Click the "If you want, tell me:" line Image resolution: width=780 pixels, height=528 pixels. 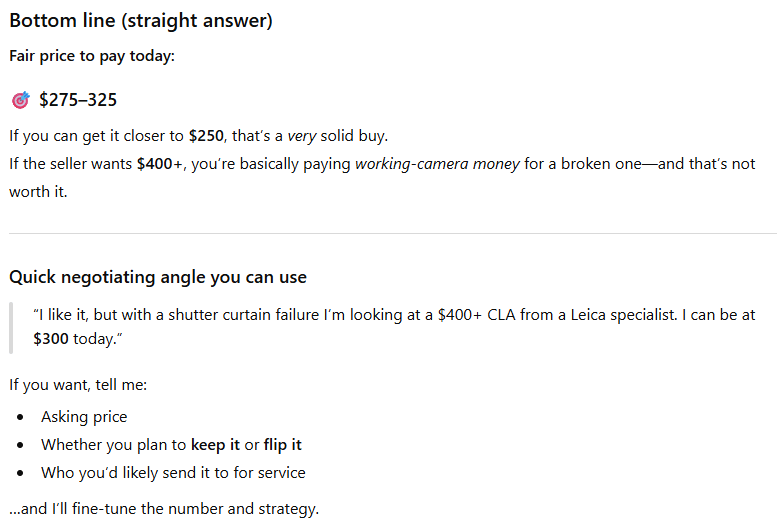pos(79,384)
